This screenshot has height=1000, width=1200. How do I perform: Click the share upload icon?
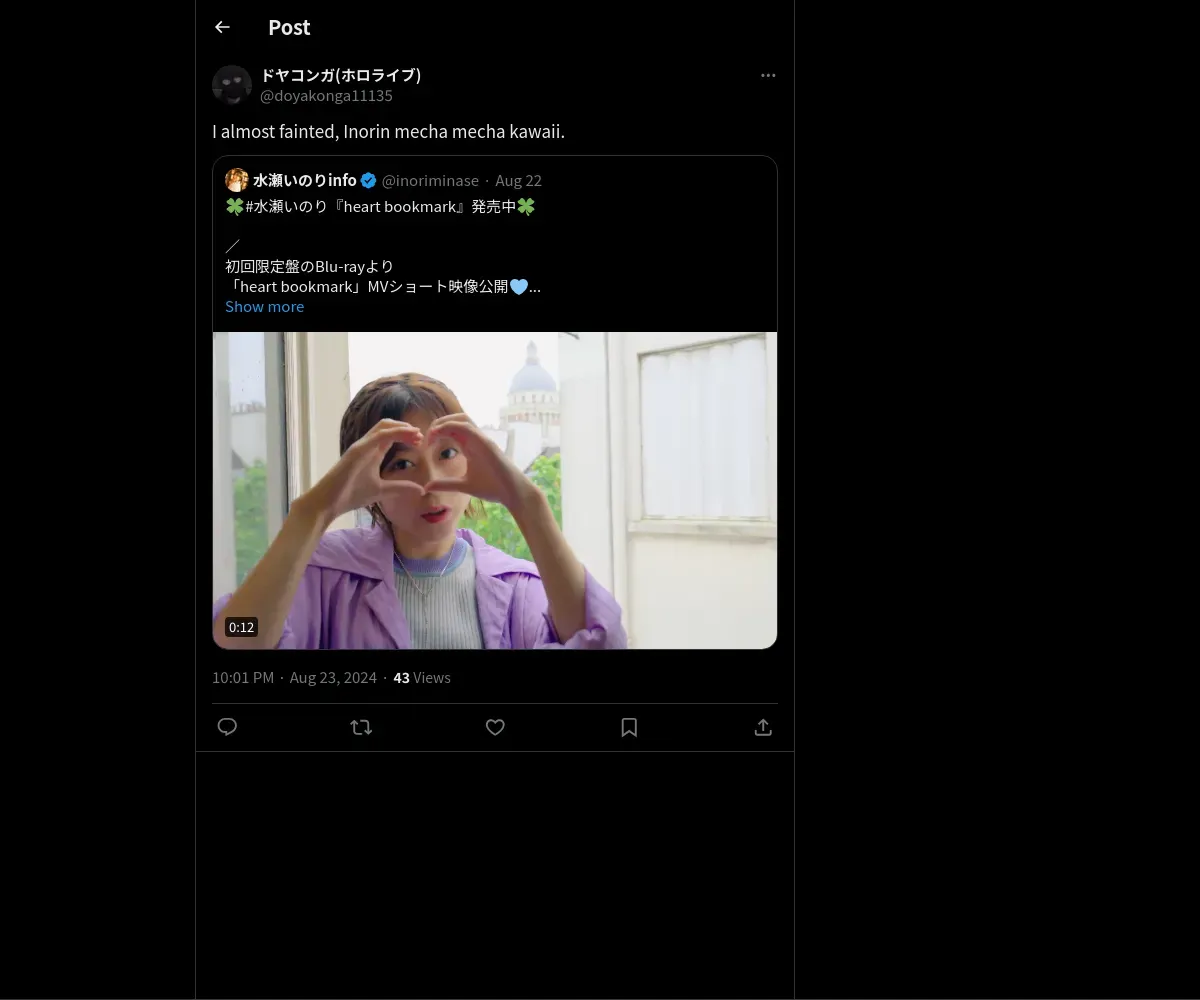pos(763,727)
